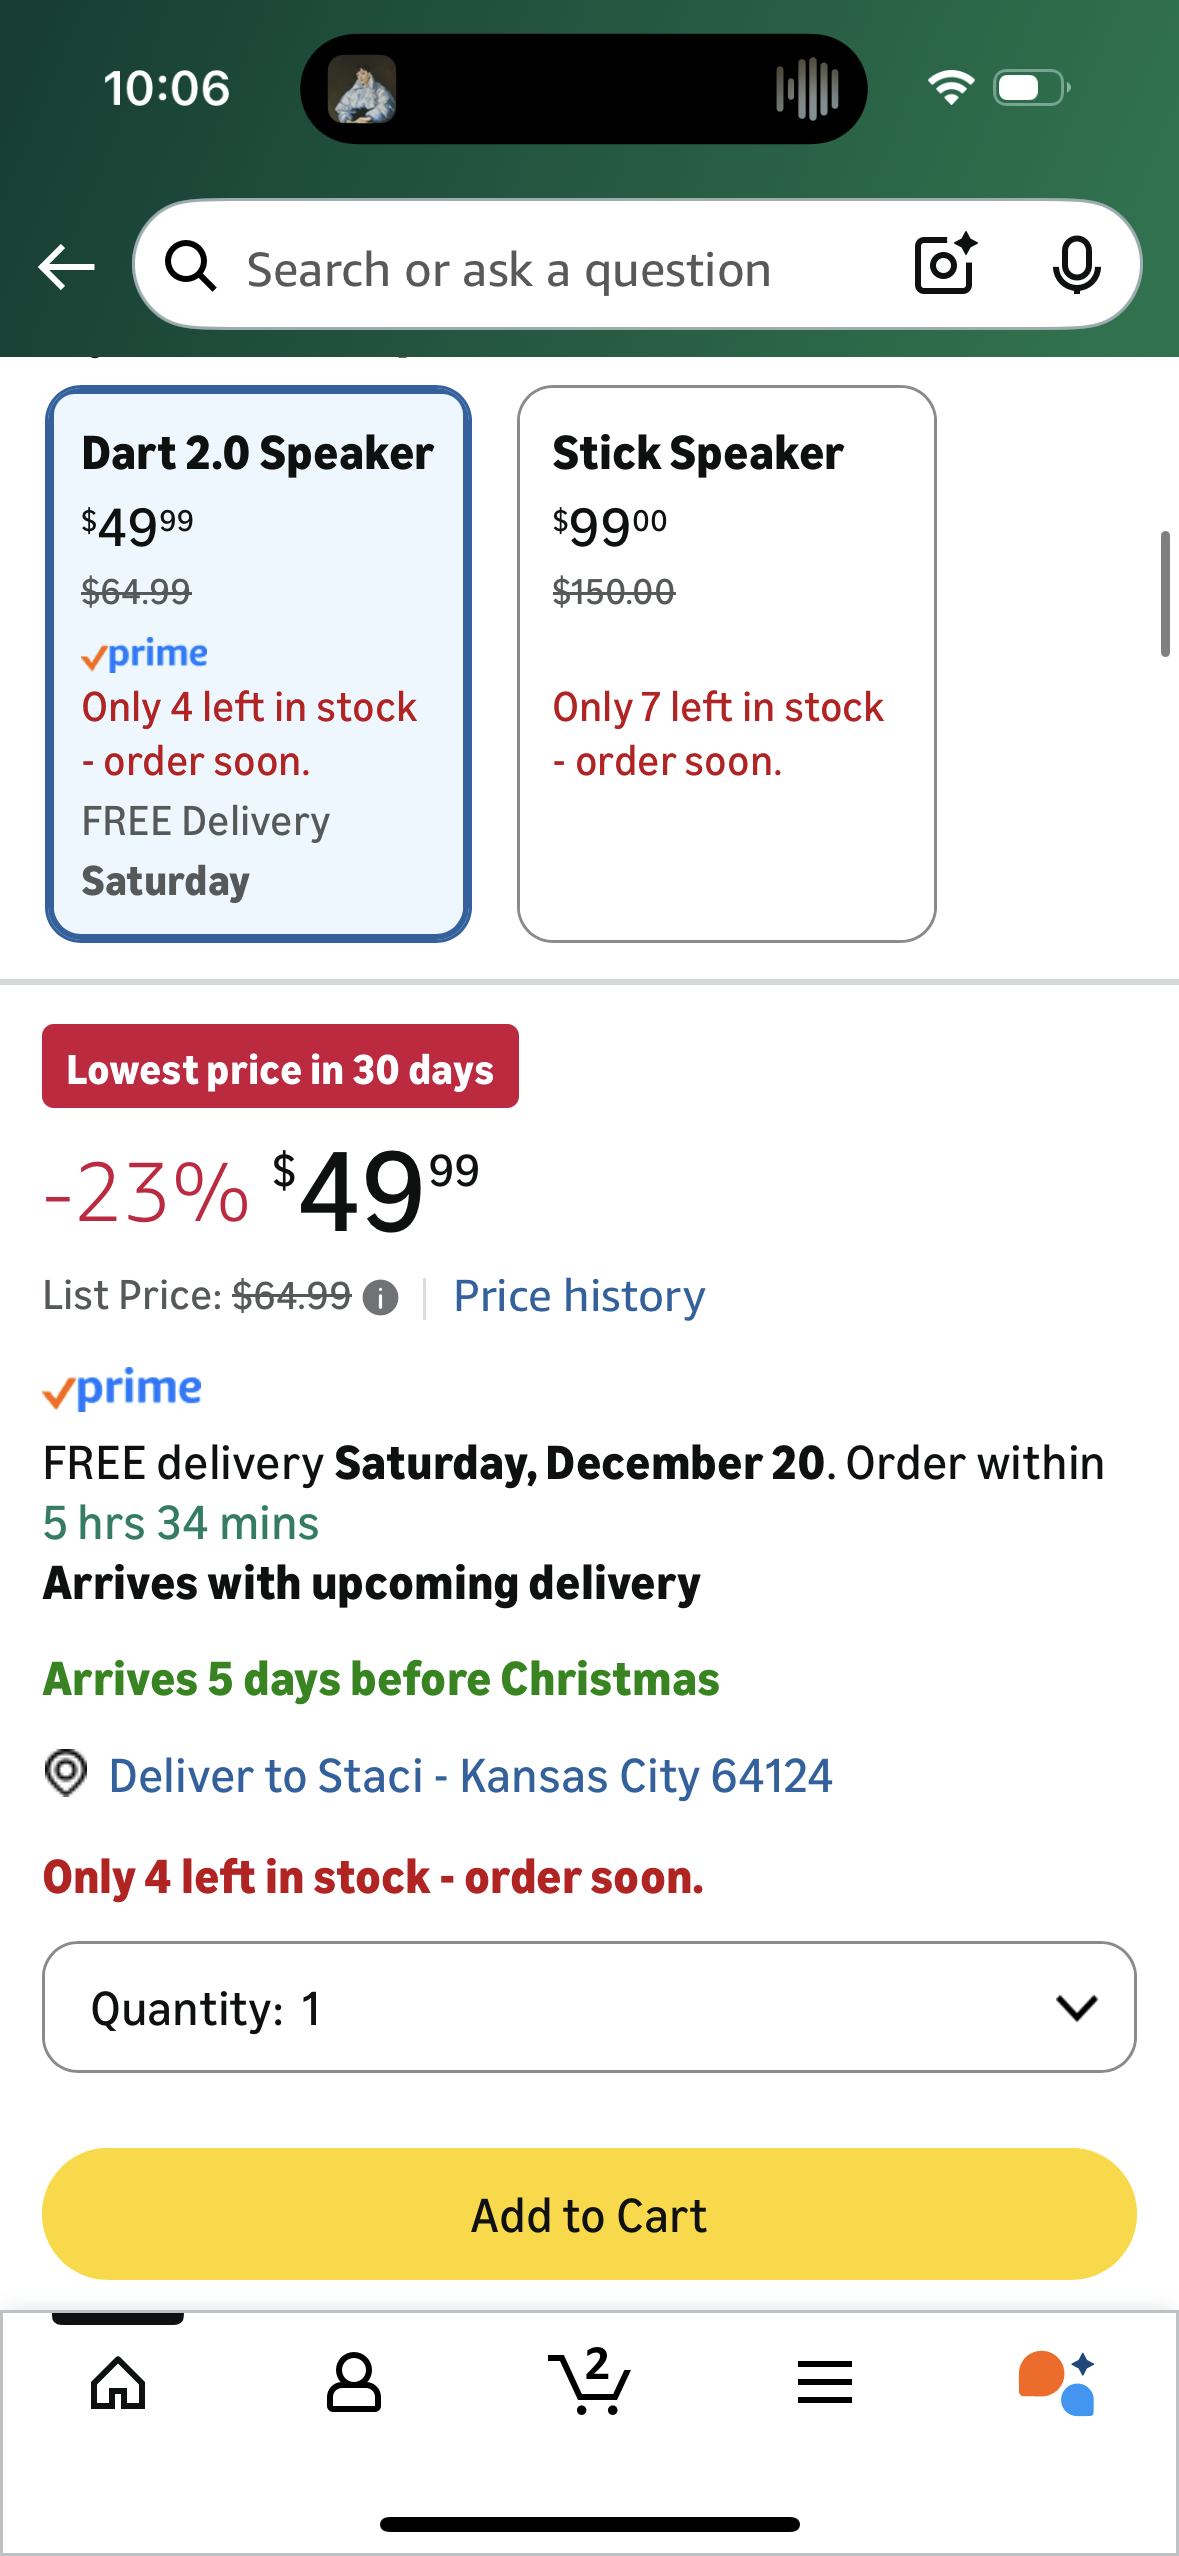Tap the back arrow icon

pyautogui.click(x=66, y=267)
